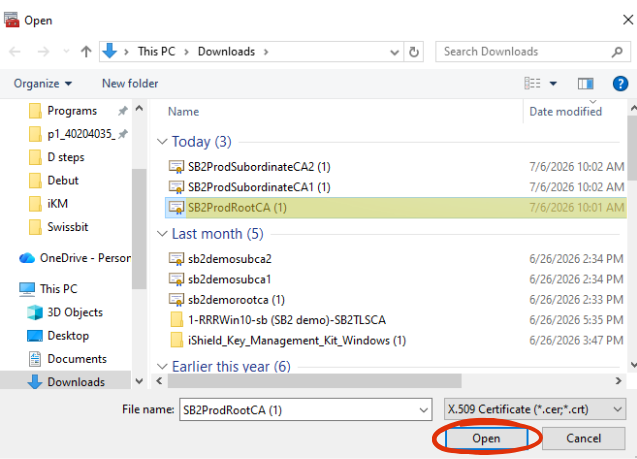
Task: Click the change view layout icon
Action: click(532, 84)
